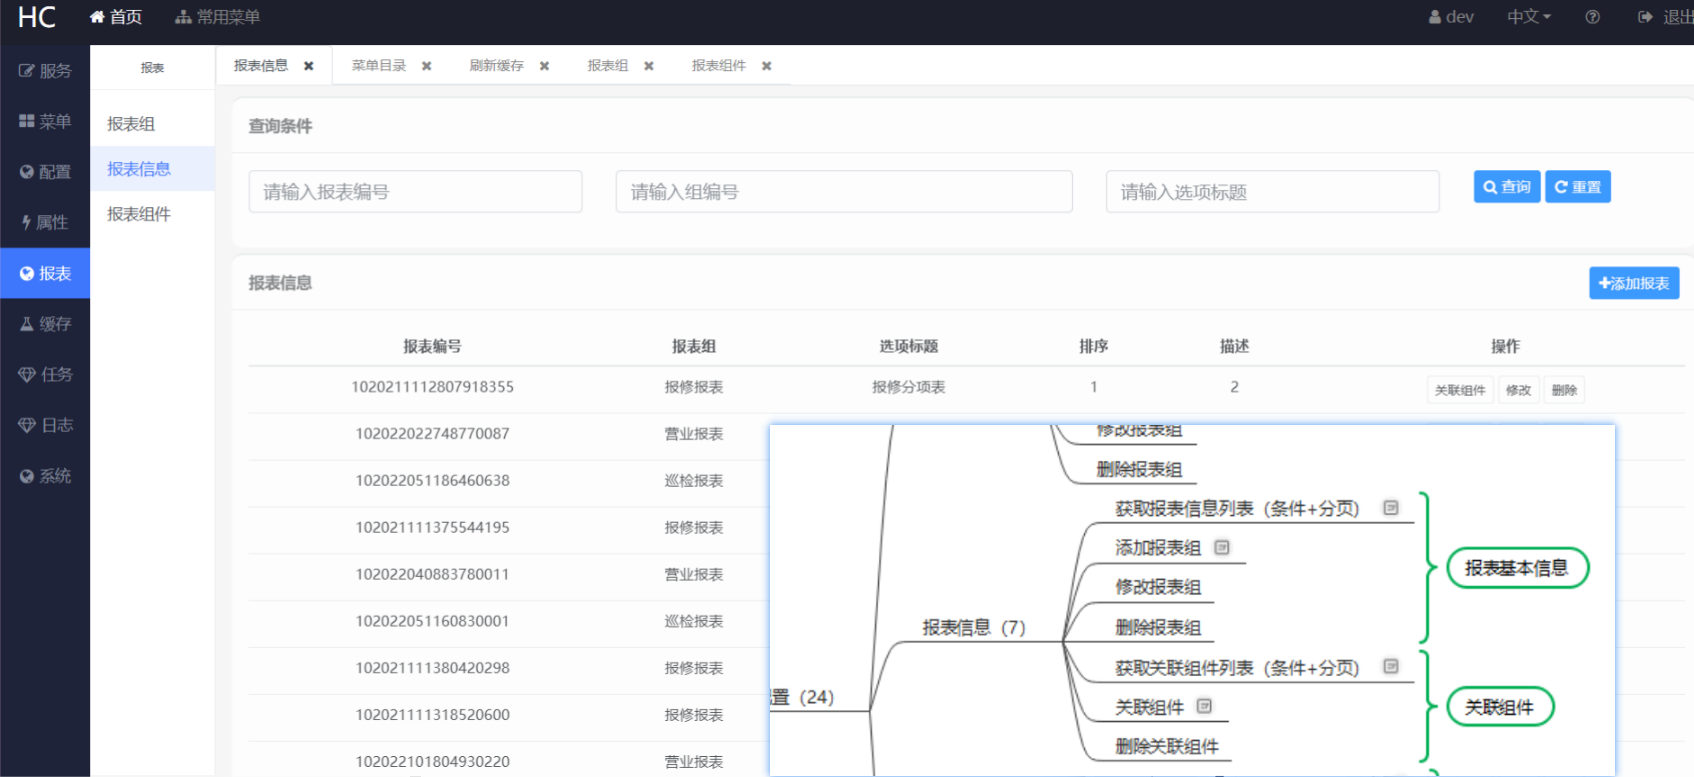Image resolution: width=1694 pixels, height=777 pixels.
Task: Select 报表 in the sidebar
Action: tap(45, 273)
